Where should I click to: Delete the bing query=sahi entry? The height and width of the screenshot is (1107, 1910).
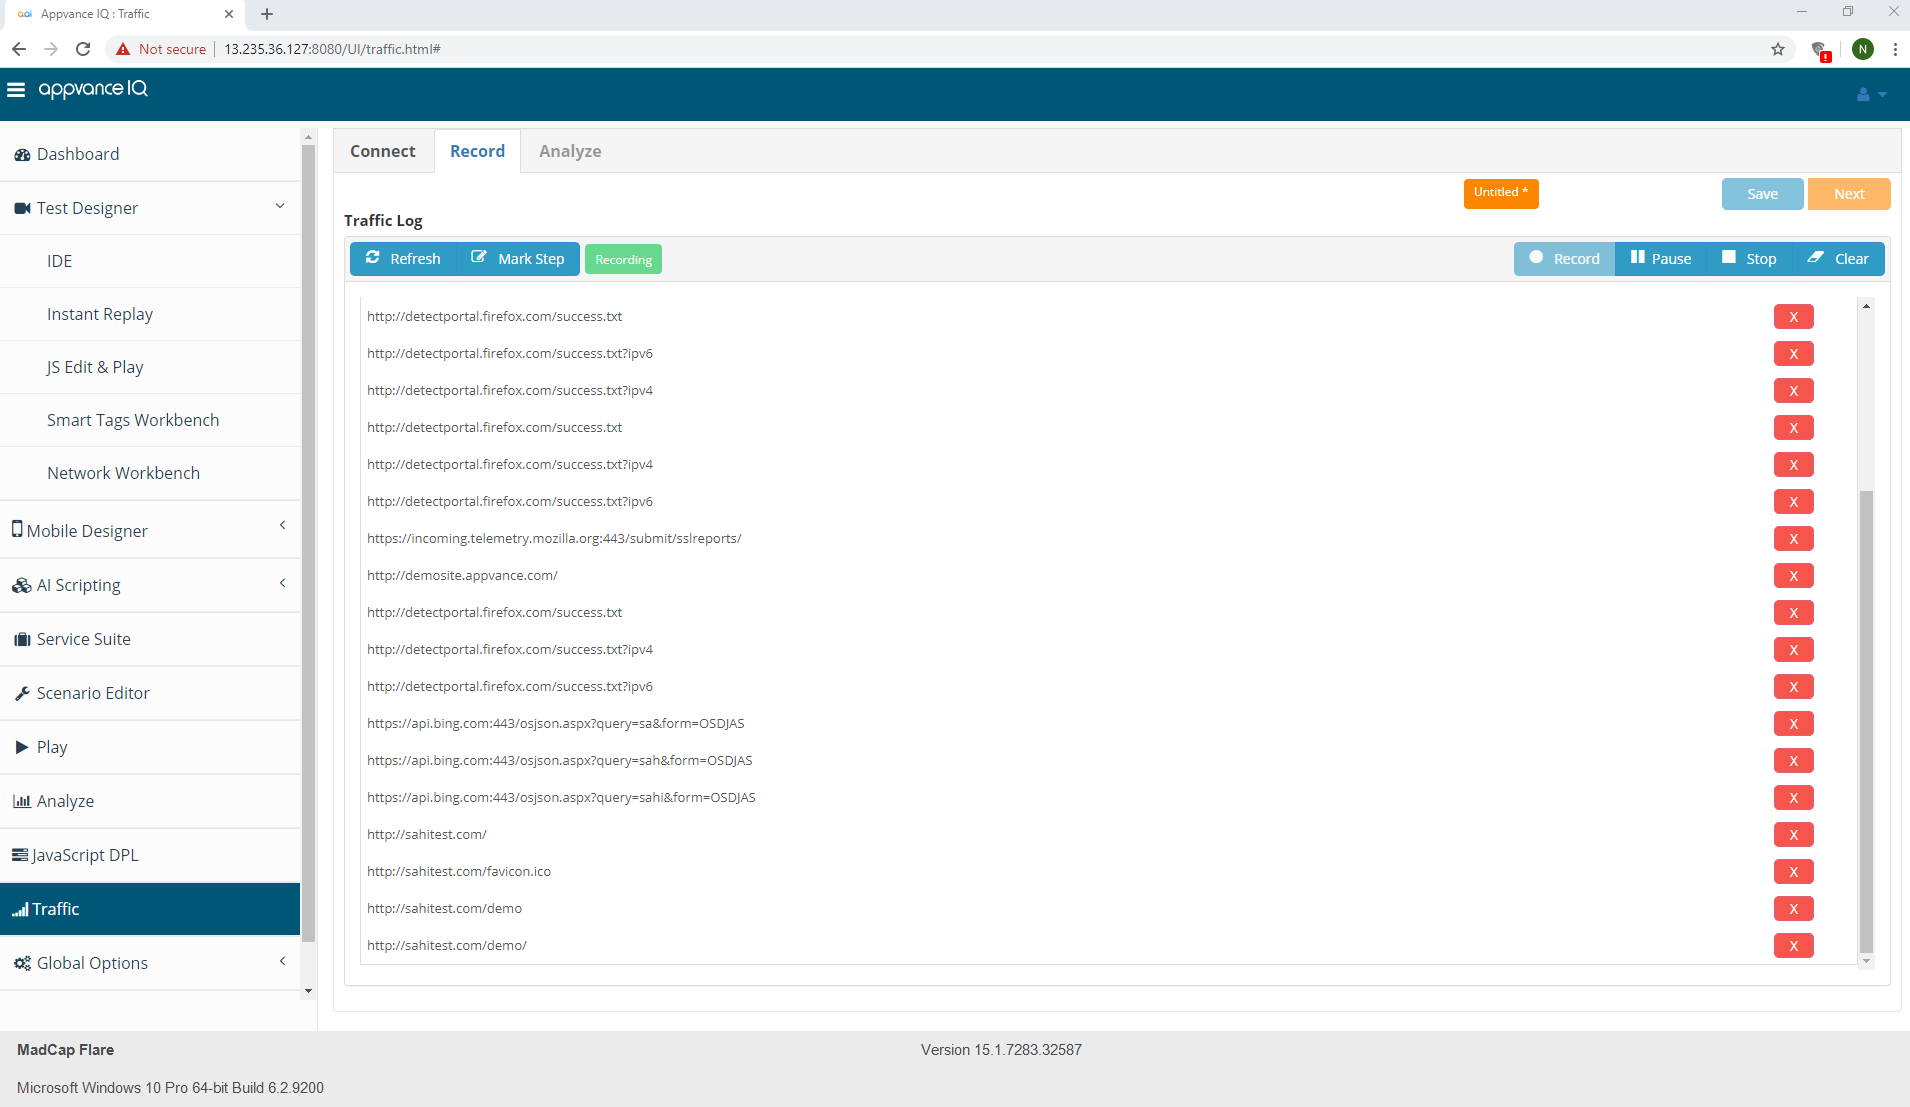1793,798
